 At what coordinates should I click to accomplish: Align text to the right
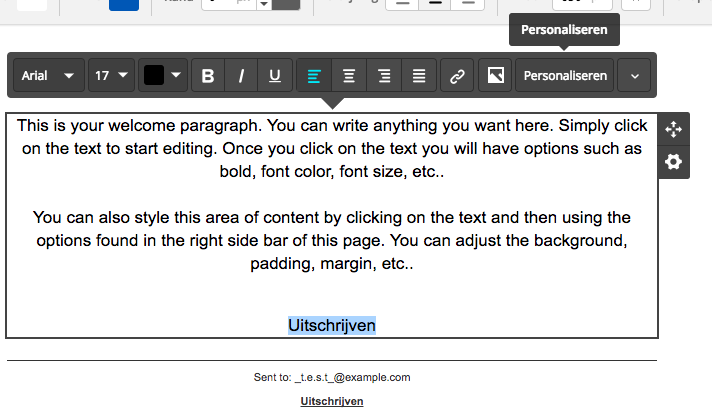pyautogui.click(x=384, y=76)
